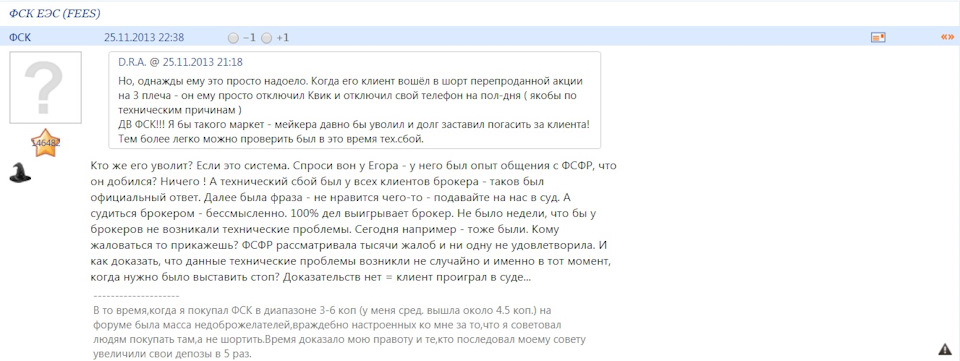Open the ФСК user profile link
The height and width of the screenshot is (361, 960).
click(20, 38)
